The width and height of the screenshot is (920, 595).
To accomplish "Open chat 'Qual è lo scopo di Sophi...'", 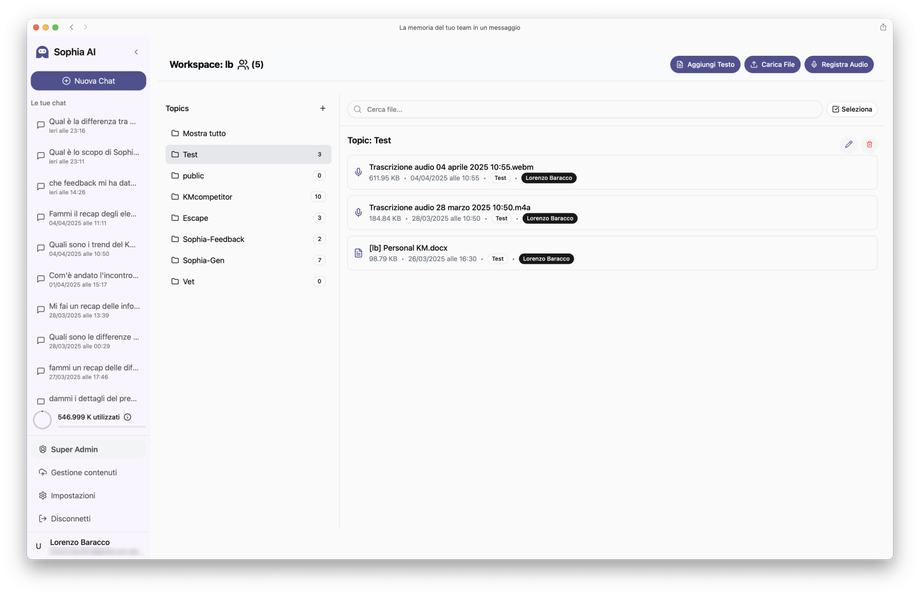I will tap(88, 156).
